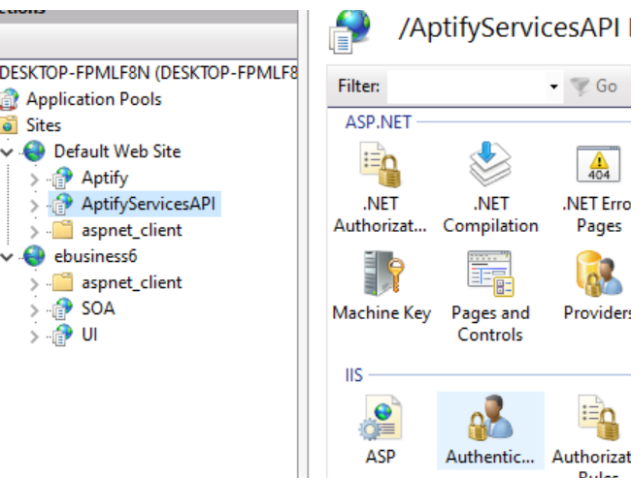Viewport: 644px width, 488px height.
Task: Collapse the ebusiness6 site node
Action: click(7, 257)
